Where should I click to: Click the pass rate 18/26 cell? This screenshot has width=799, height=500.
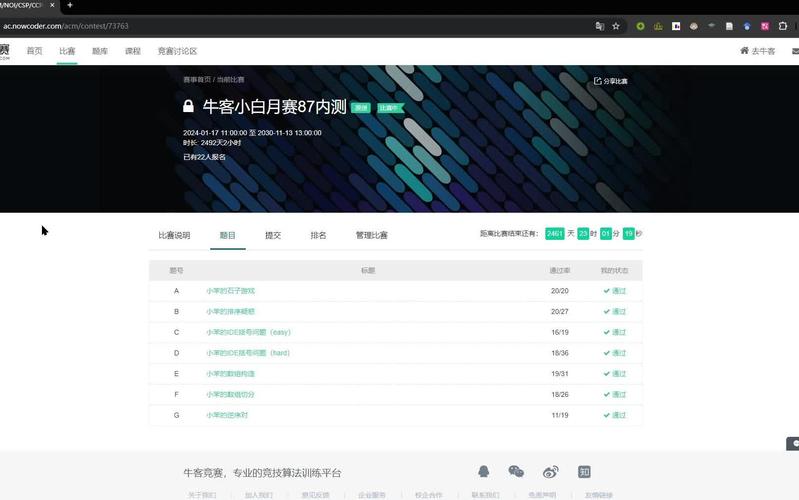pyautogui.click(x=560, y=394)
